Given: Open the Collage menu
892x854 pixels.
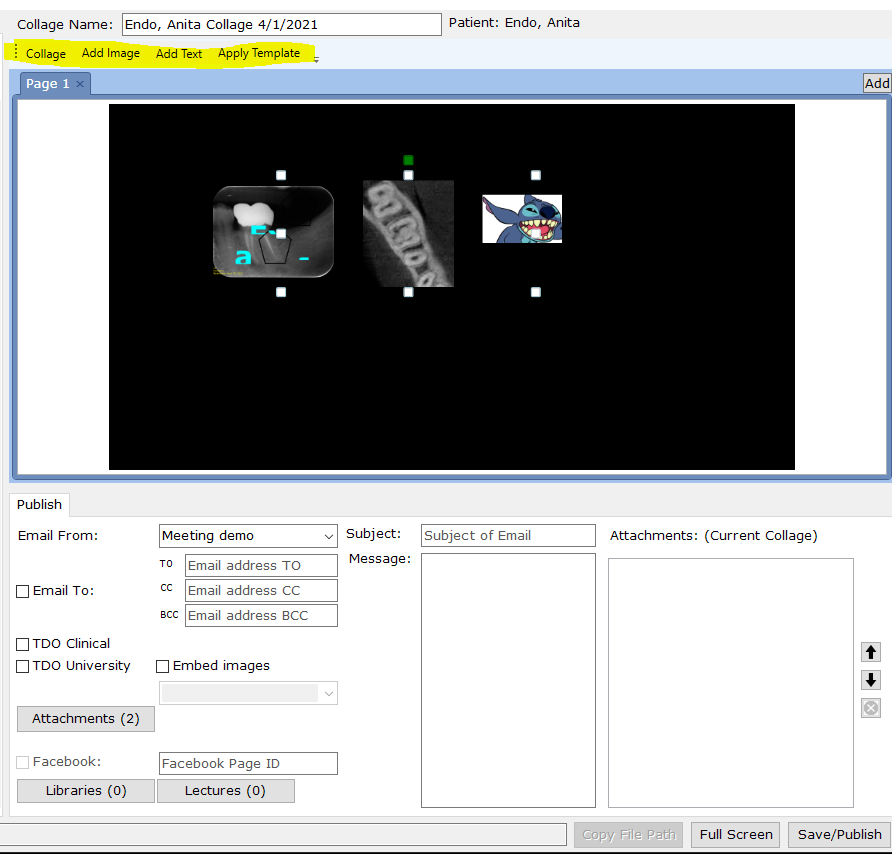Looking at the screenshot, I should (x=46, y=54).
